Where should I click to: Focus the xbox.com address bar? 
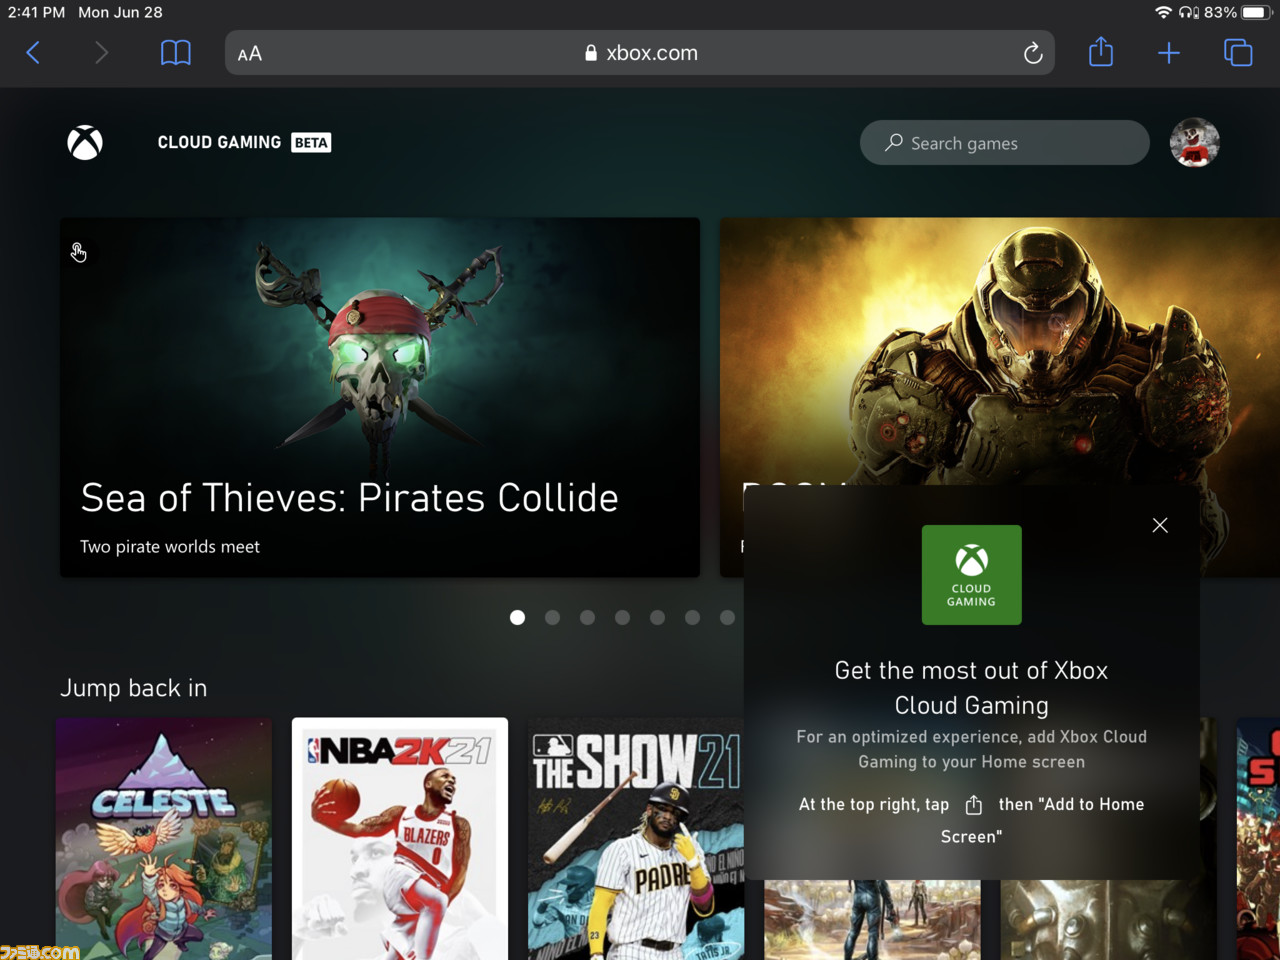coord(642,53)
